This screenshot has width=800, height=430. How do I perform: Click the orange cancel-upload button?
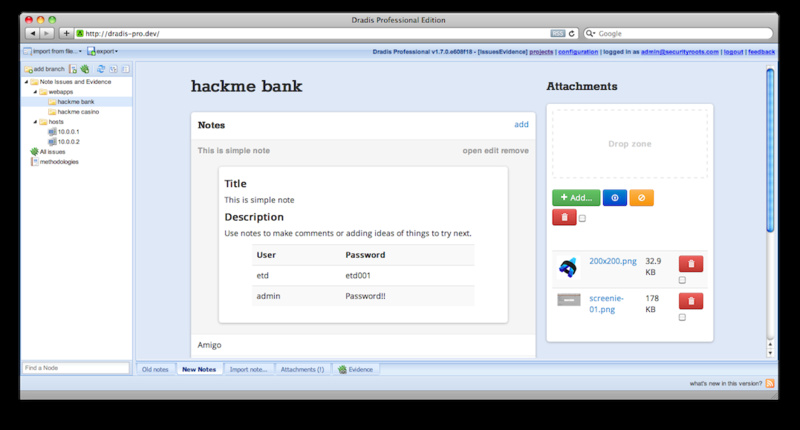641,198
